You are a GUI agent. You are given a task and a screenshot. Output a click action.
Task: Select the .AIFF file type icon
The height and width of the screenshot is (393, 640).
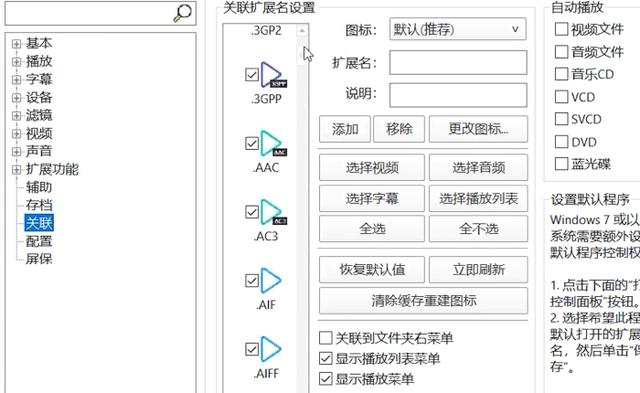[271, 349]
